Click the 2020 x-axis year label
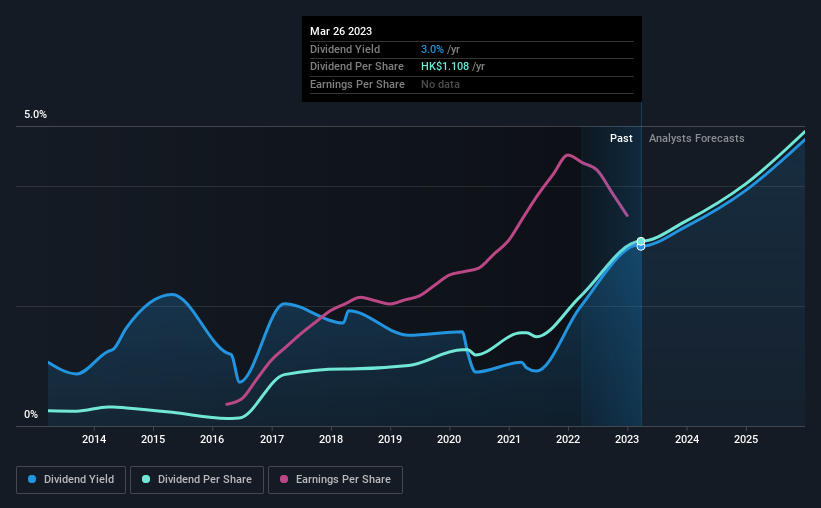821x508 pixels. coord(449,439)
